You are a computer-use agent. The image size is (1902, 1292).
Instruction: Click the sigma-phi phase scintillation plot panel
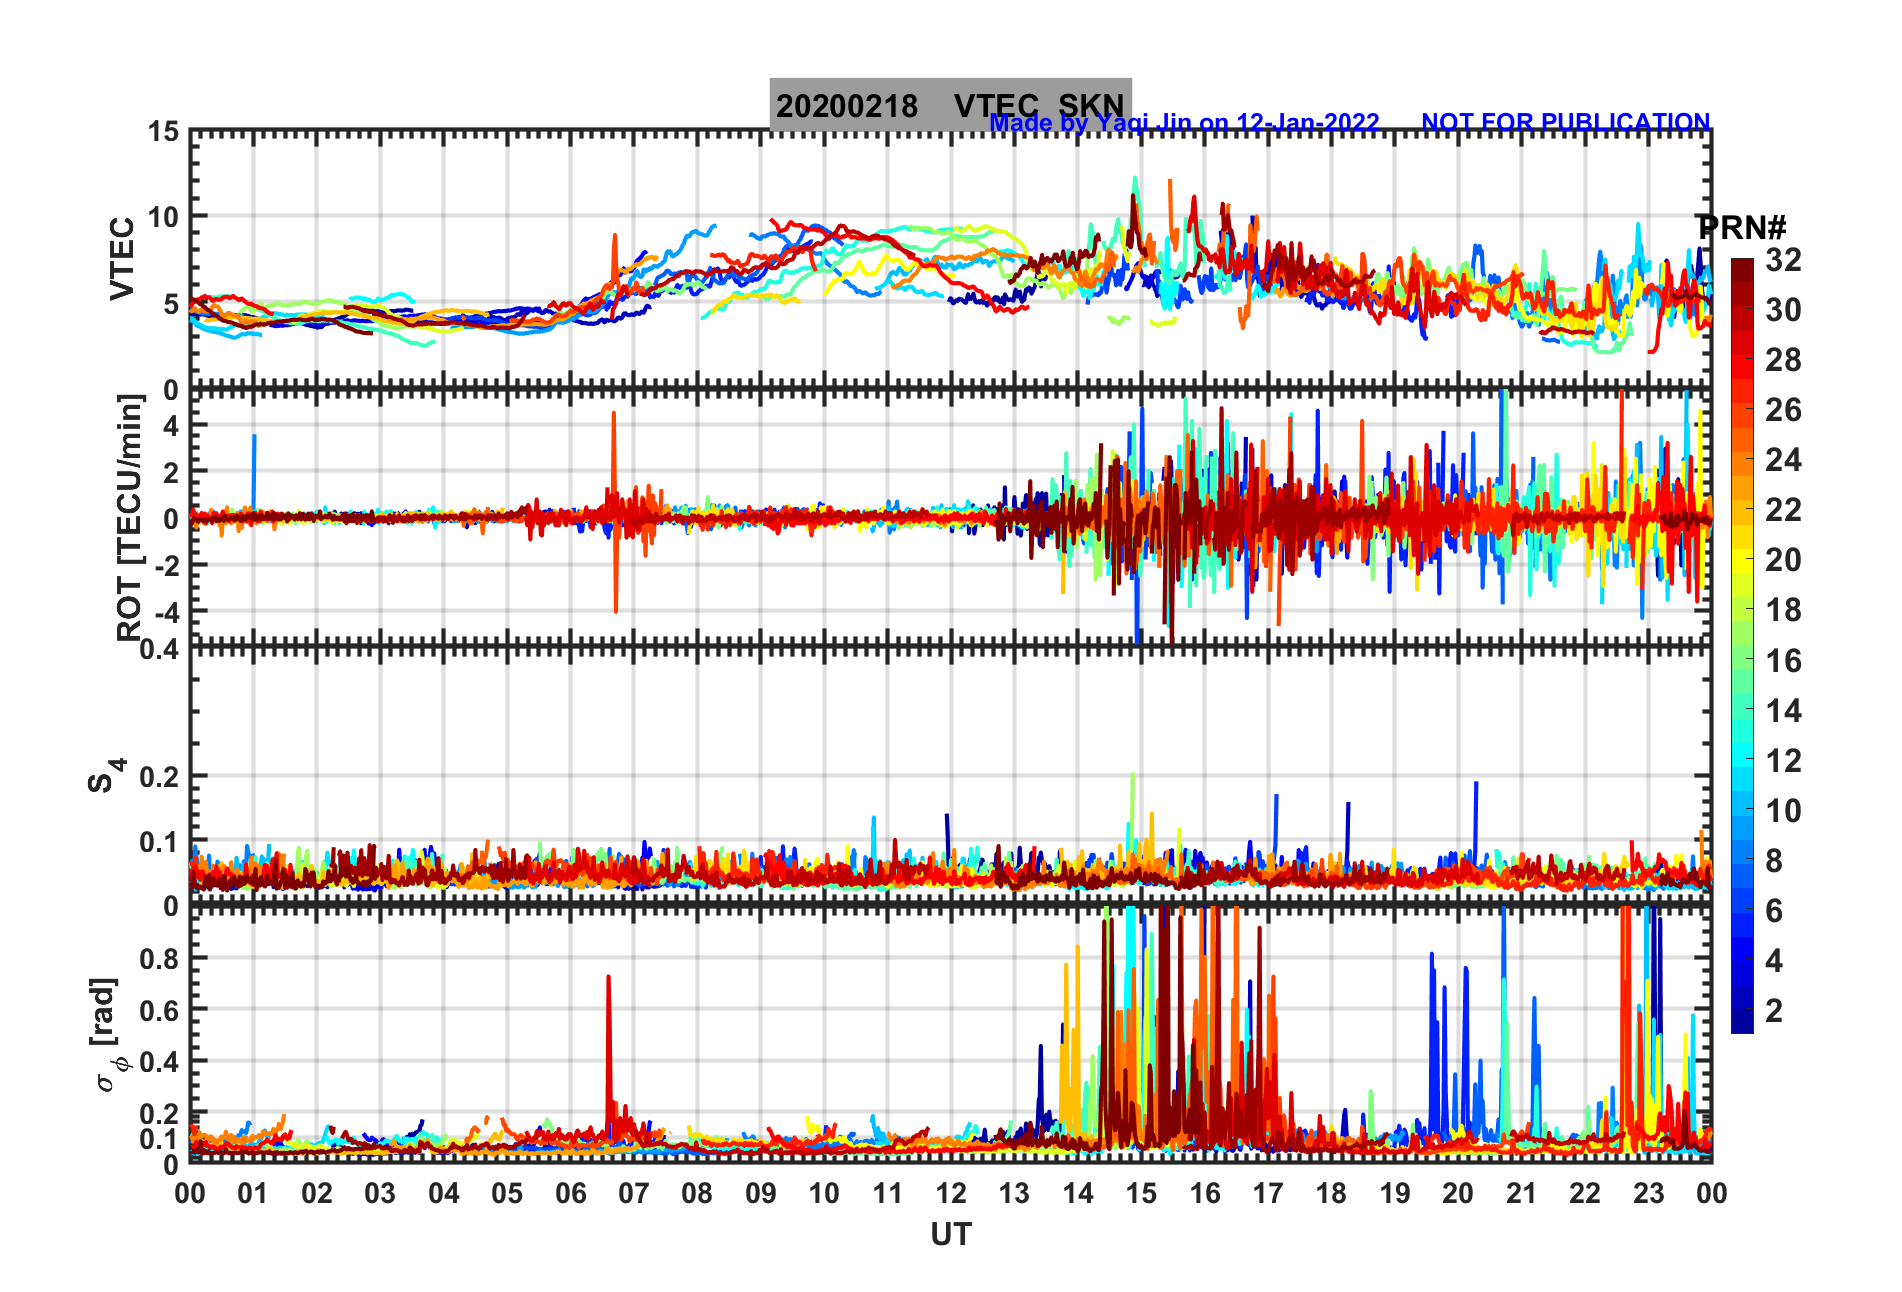(951, 1035)
